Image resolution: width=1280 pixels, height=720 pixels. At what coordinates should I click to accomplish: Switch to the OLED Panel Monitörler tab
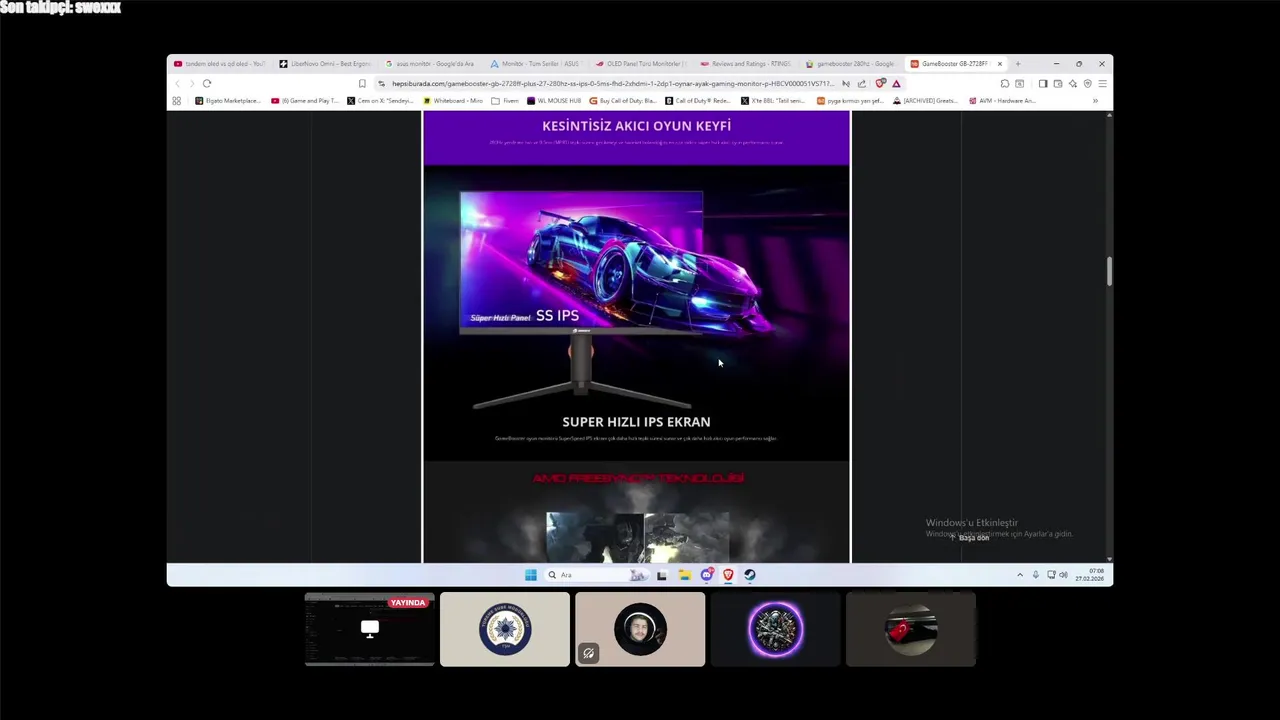641,64
